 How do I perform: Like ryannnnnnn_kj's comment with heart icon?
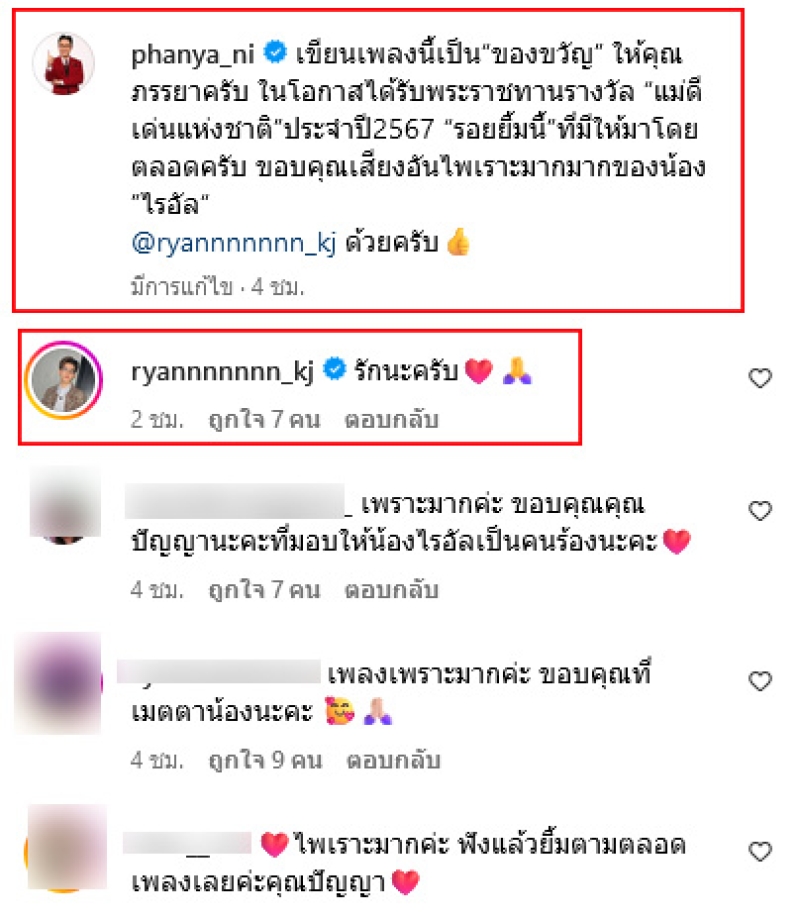click(760, 378)
